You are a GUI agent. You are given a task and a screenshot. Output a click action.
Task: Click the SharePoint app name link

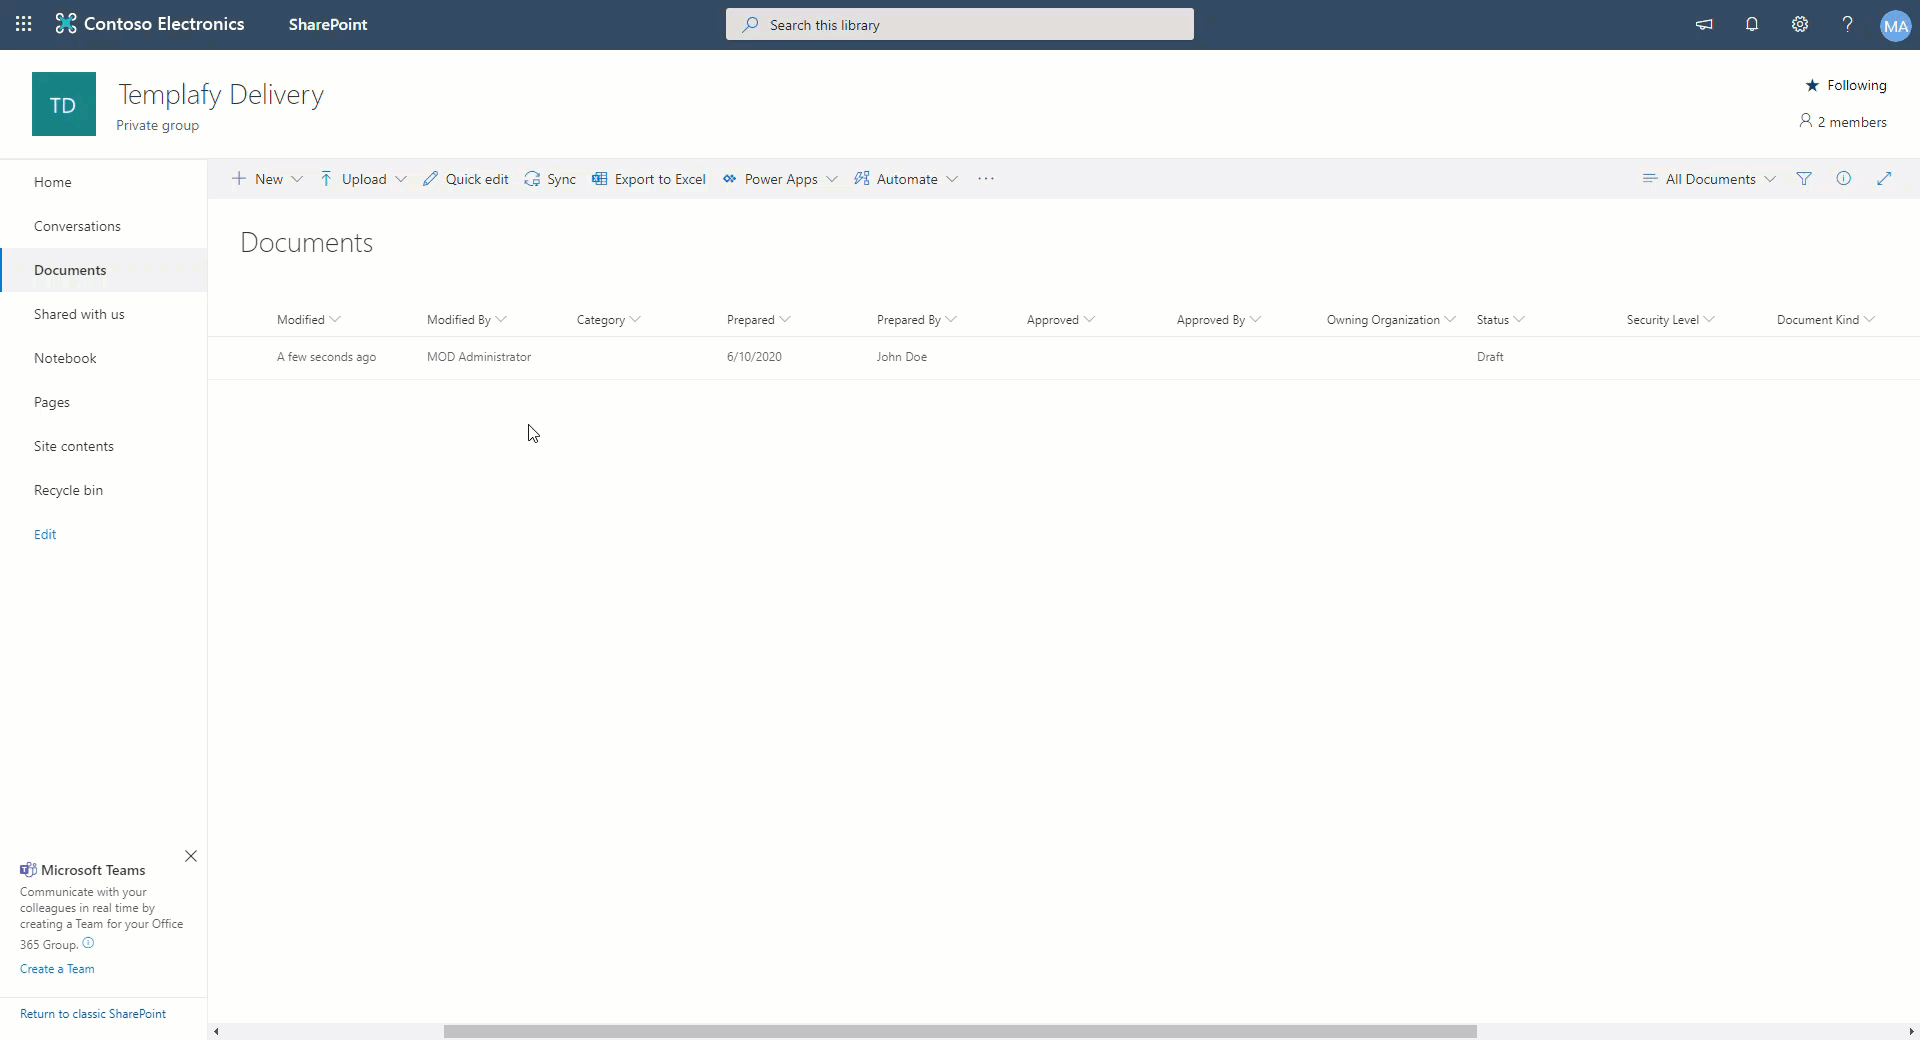328,24
